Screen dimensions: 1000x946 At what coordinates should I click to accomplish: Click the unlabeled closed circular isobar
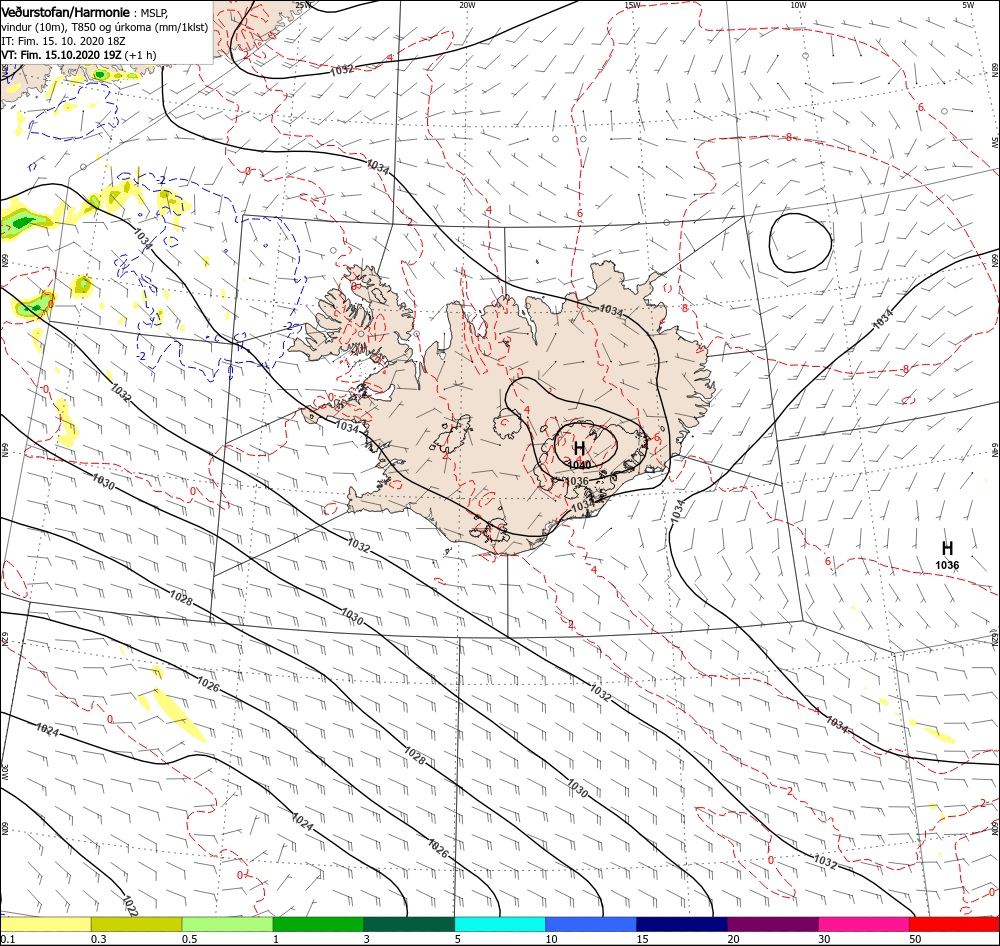coord(800,242)
